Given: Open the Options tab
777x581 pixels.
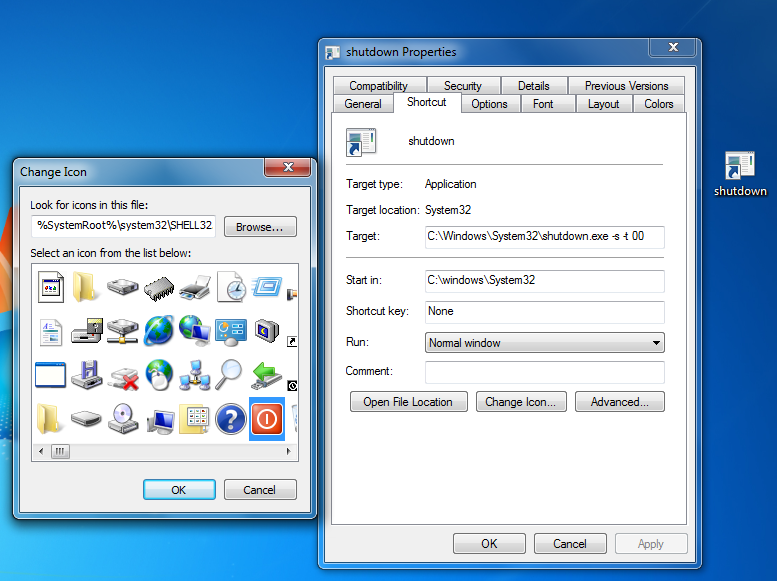Looking at the screenshot, I should pos(490,104).
